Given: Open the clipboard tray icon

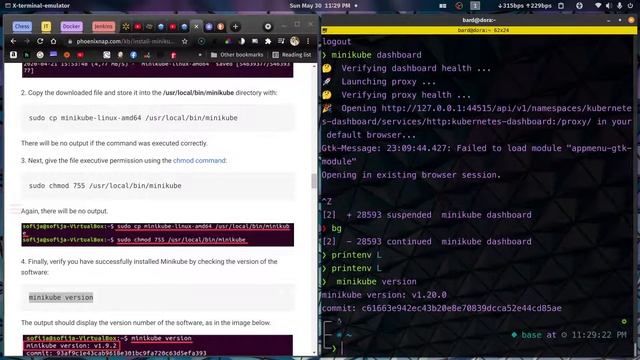Looking at the screenshot, I should [x=561, y=6].
